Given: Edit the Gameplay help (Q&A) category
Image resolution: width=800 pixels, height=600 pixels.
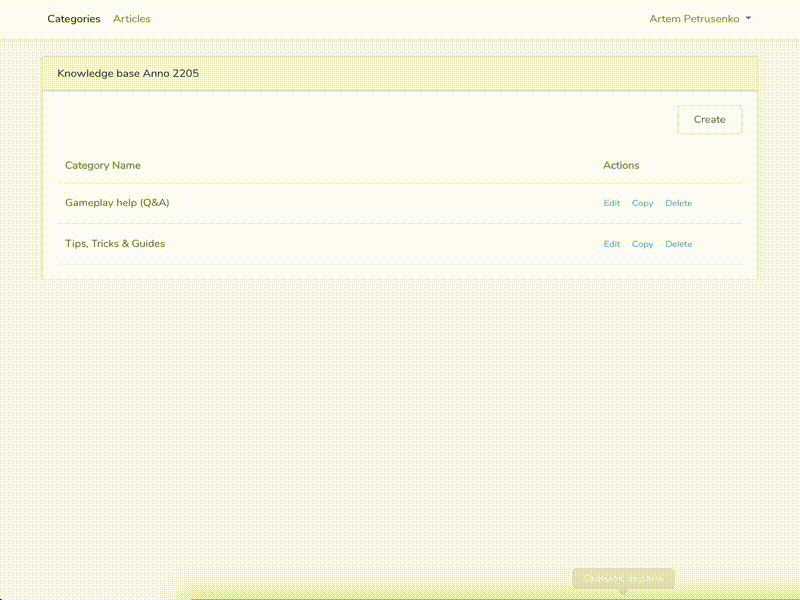Looking at the screenshot, I should 612,203.
